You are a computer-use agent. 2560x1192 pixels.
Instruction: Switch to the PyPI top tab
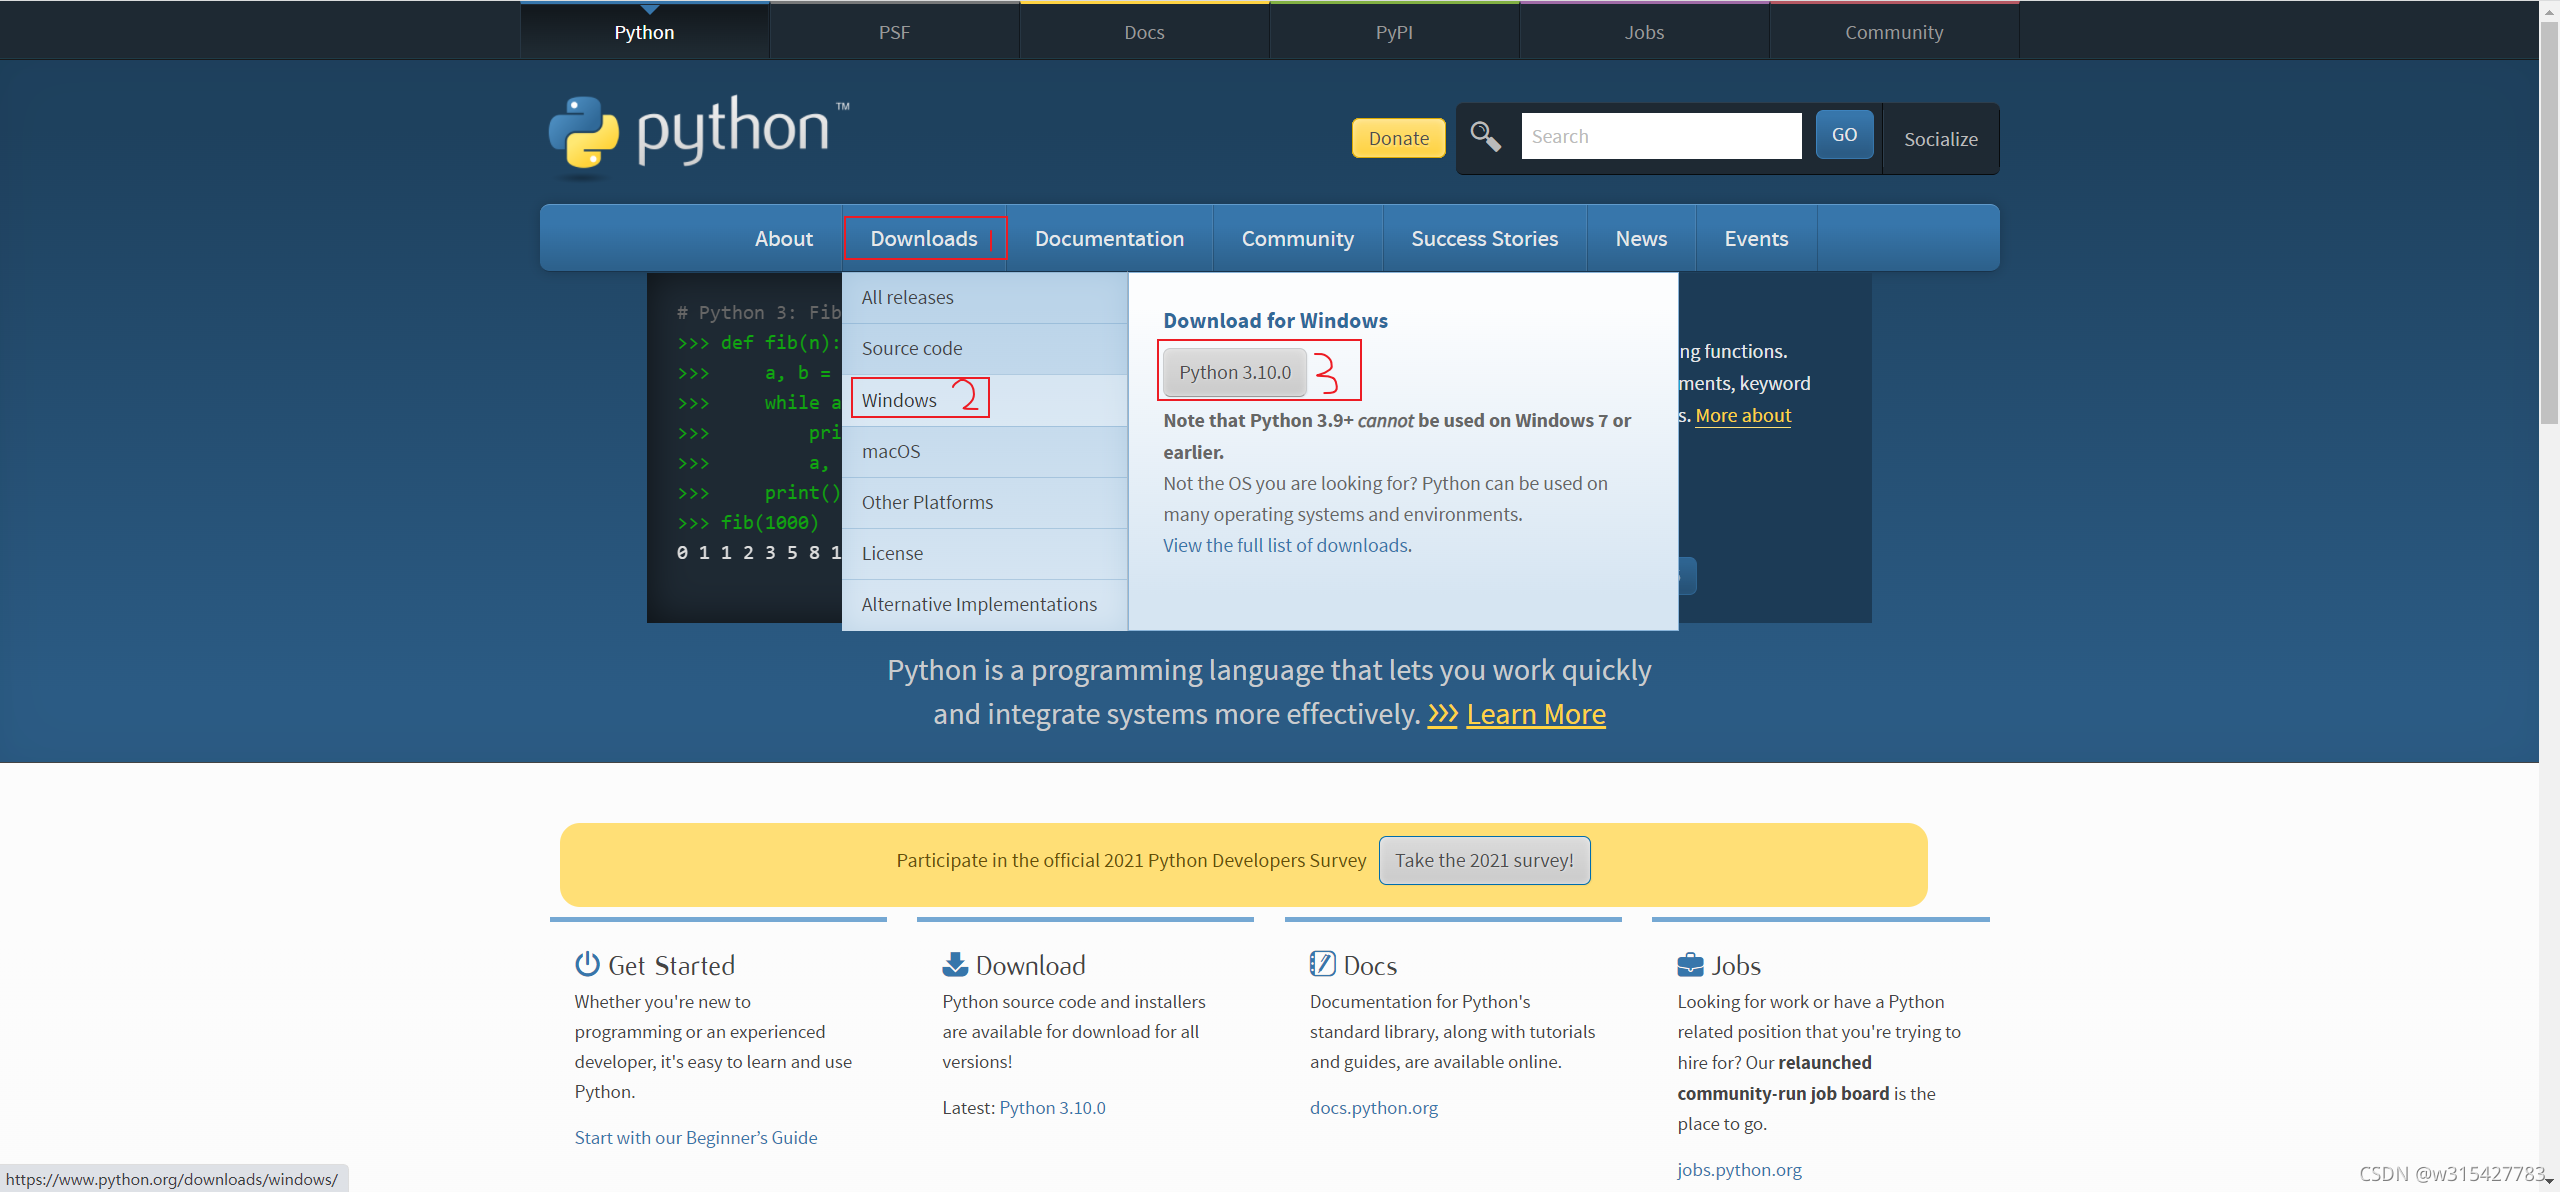(1394, 32)
